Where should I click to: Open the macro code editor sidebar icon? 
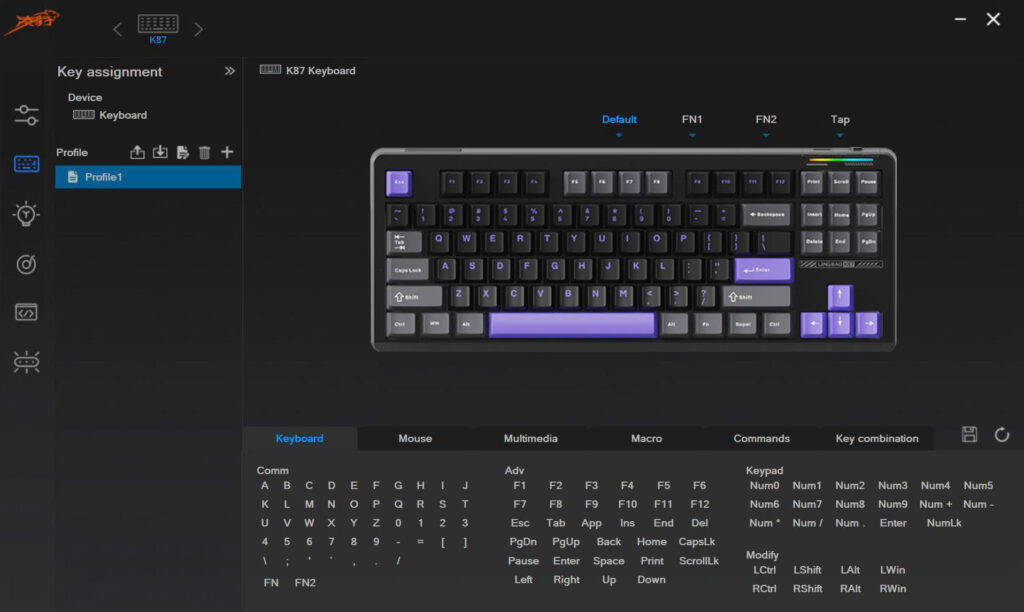tap(26, 312)
